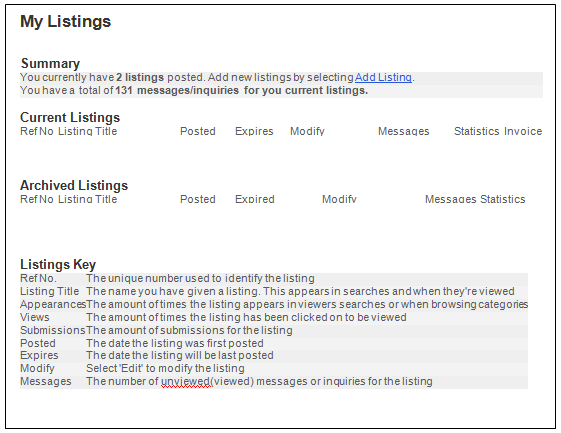
Task: Click the 131 messages/inquiries summary text
Action: point(177,90)
